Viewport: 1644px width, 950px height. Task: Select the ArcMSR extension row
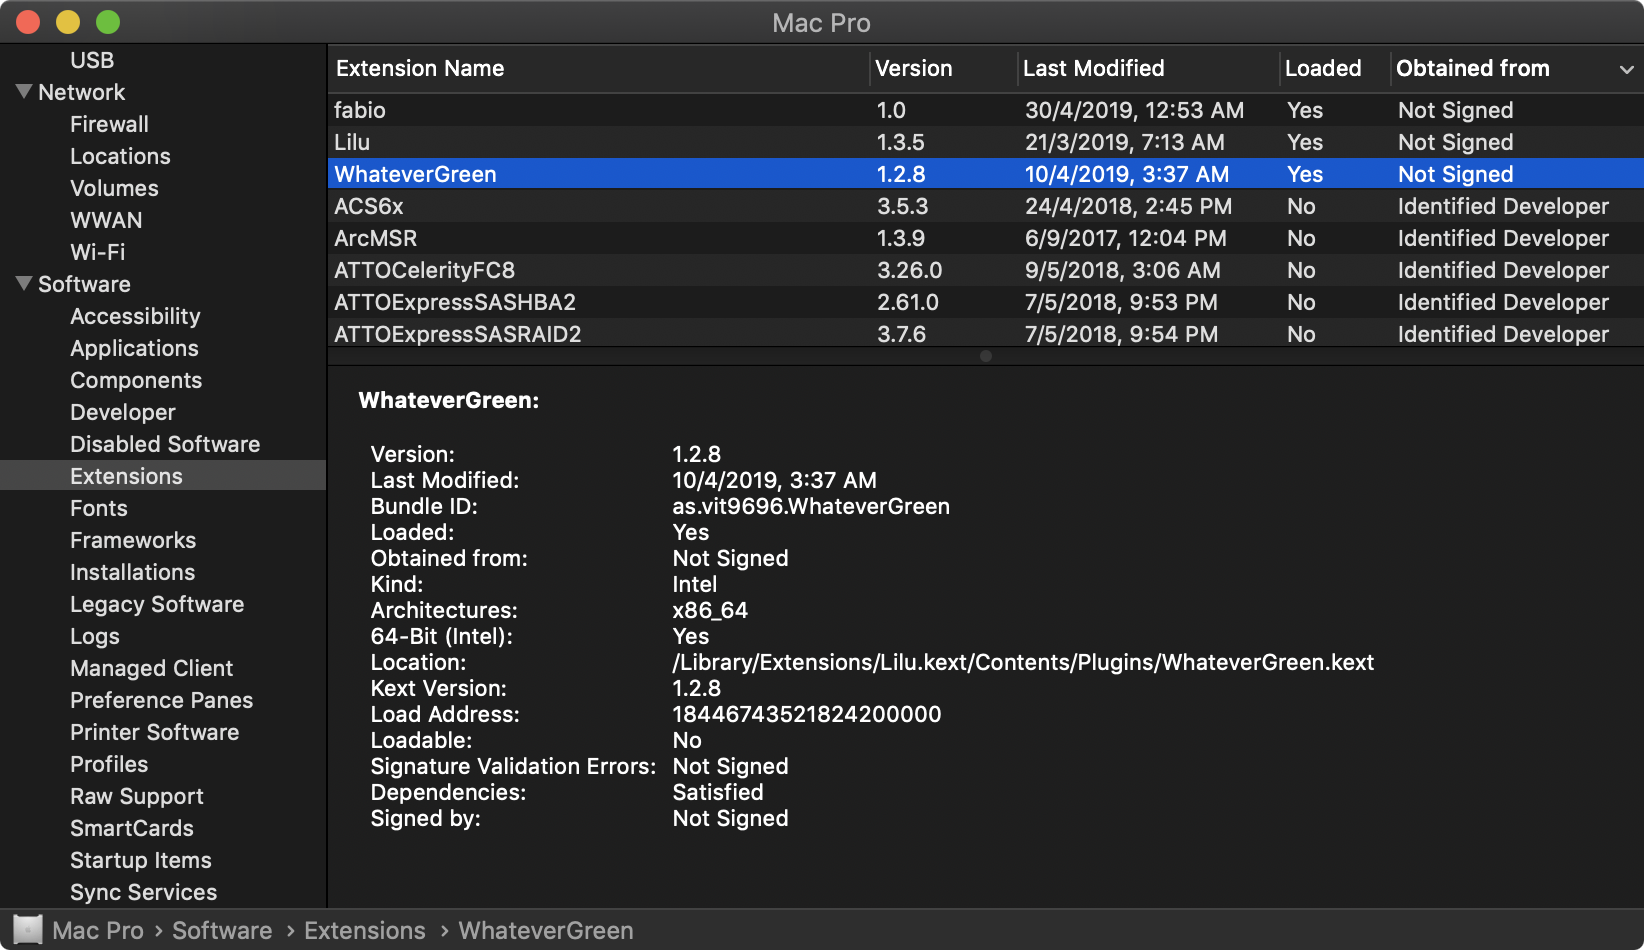[986, 238]
